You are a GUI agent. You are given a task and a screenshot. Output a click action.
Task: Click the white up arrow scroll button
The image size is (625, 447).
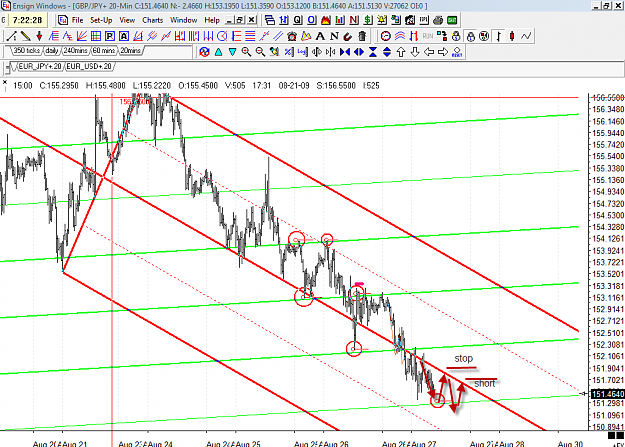coord(401,52)
